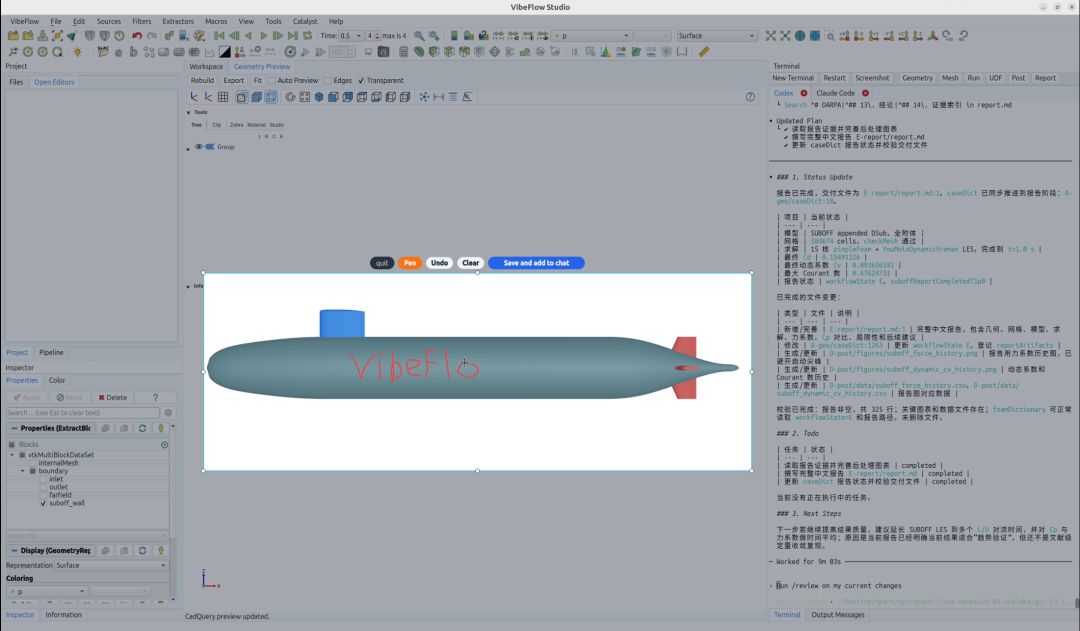Click the calculator filter icon

(x=404, y=52)
